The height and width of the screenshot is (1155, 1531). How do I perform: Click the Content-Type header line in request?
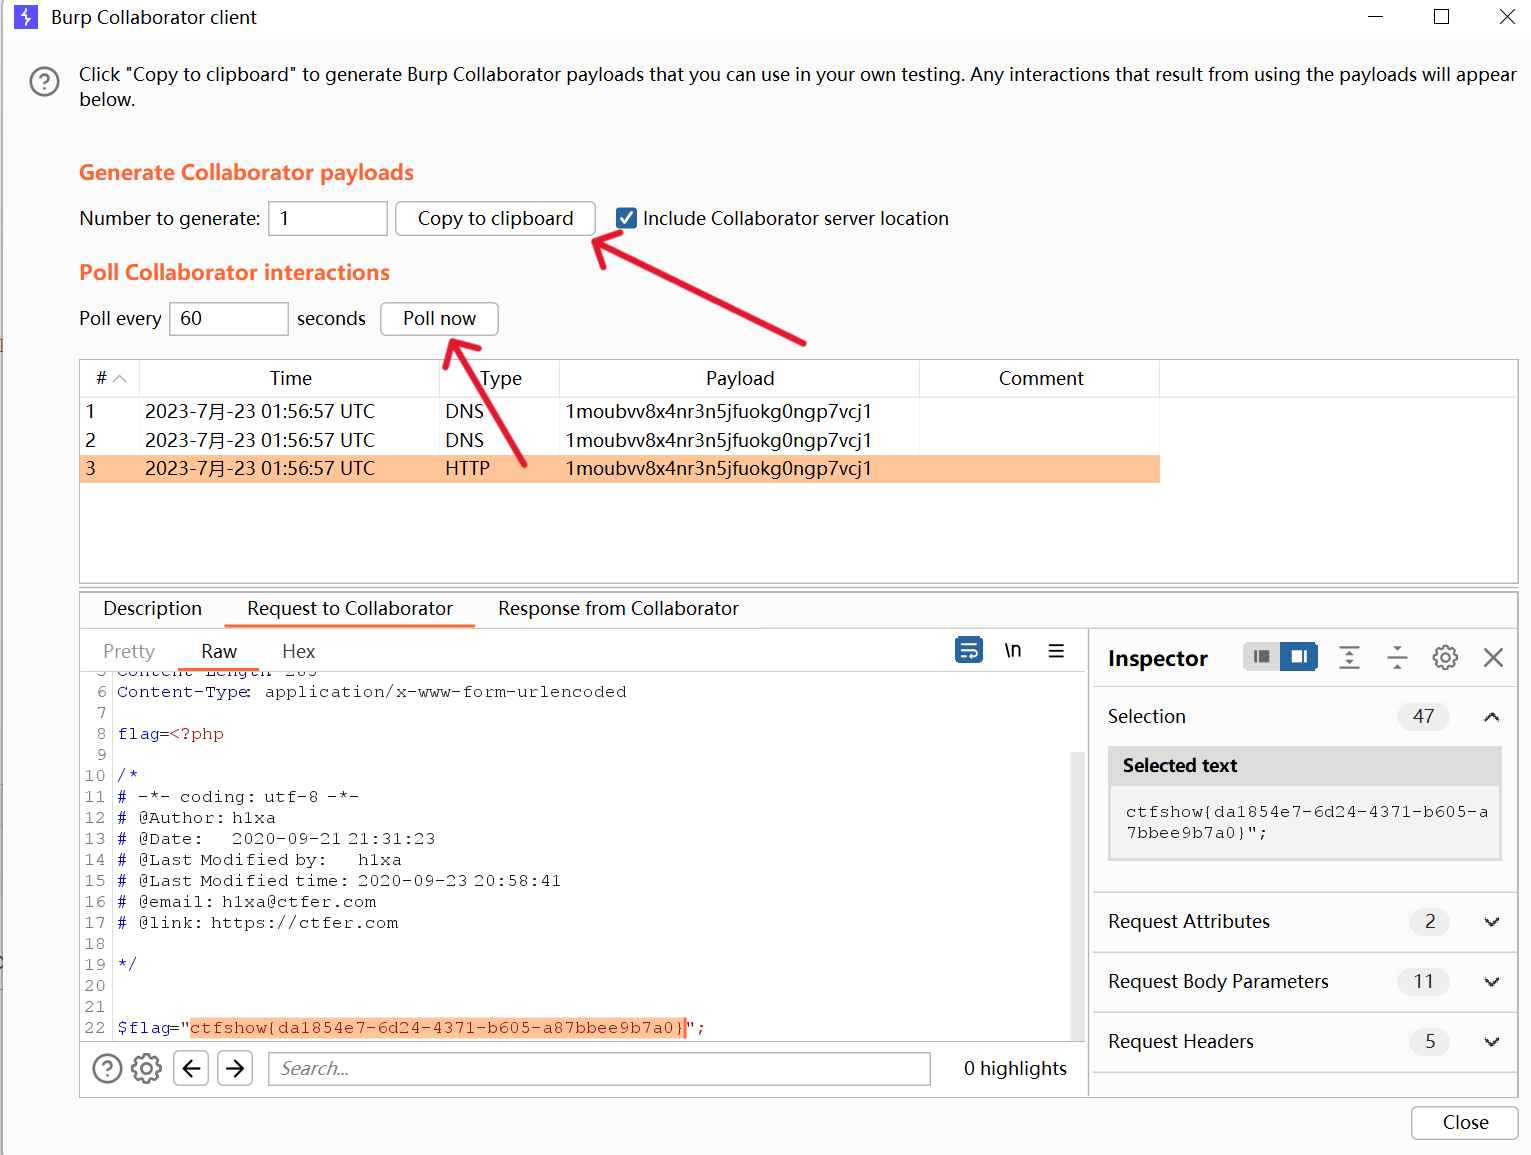tap(371, 692)
